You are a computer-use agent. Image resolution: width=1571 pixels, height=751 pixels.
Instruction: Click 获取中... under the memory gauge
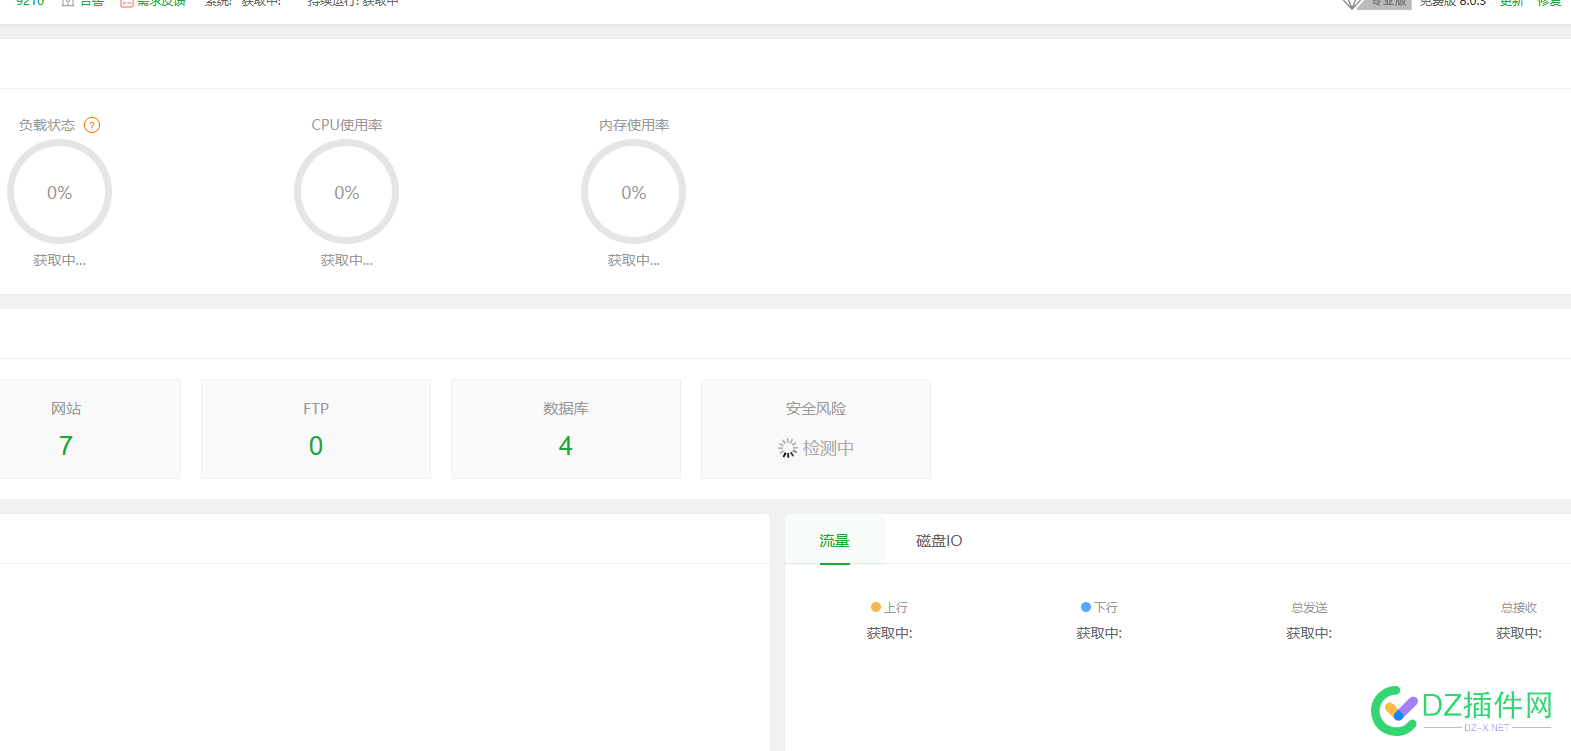click(x=633, y=260)
